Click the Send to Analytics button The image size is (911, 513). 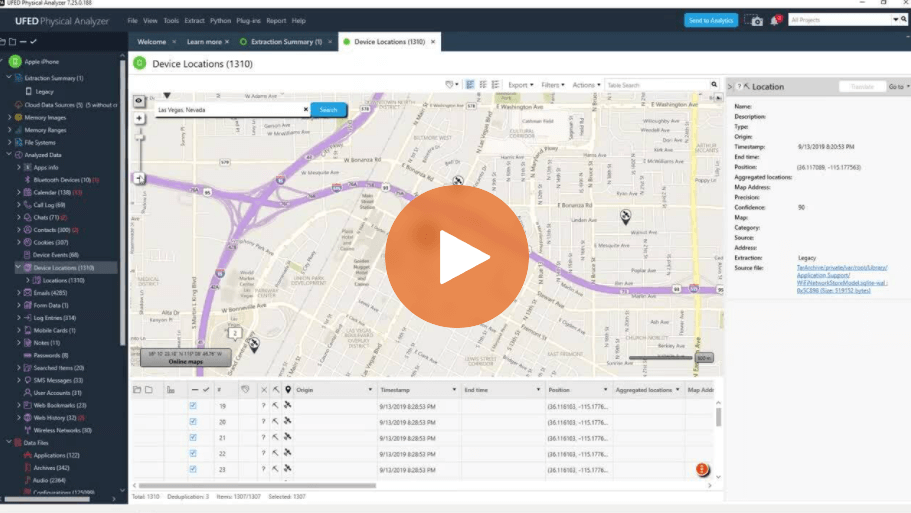click(710, 20)
